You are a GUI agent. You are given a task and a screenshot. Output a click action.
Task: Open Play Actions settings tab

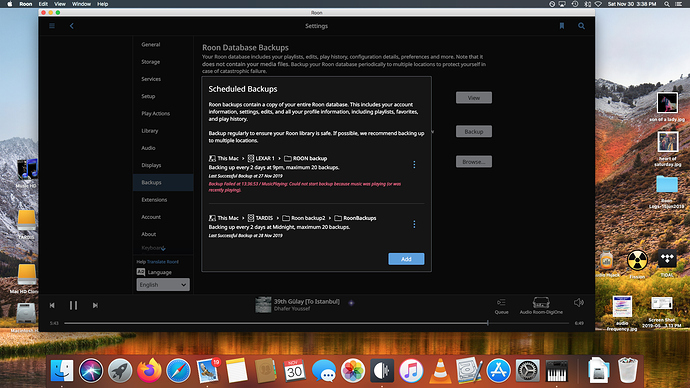pos(155,113)
